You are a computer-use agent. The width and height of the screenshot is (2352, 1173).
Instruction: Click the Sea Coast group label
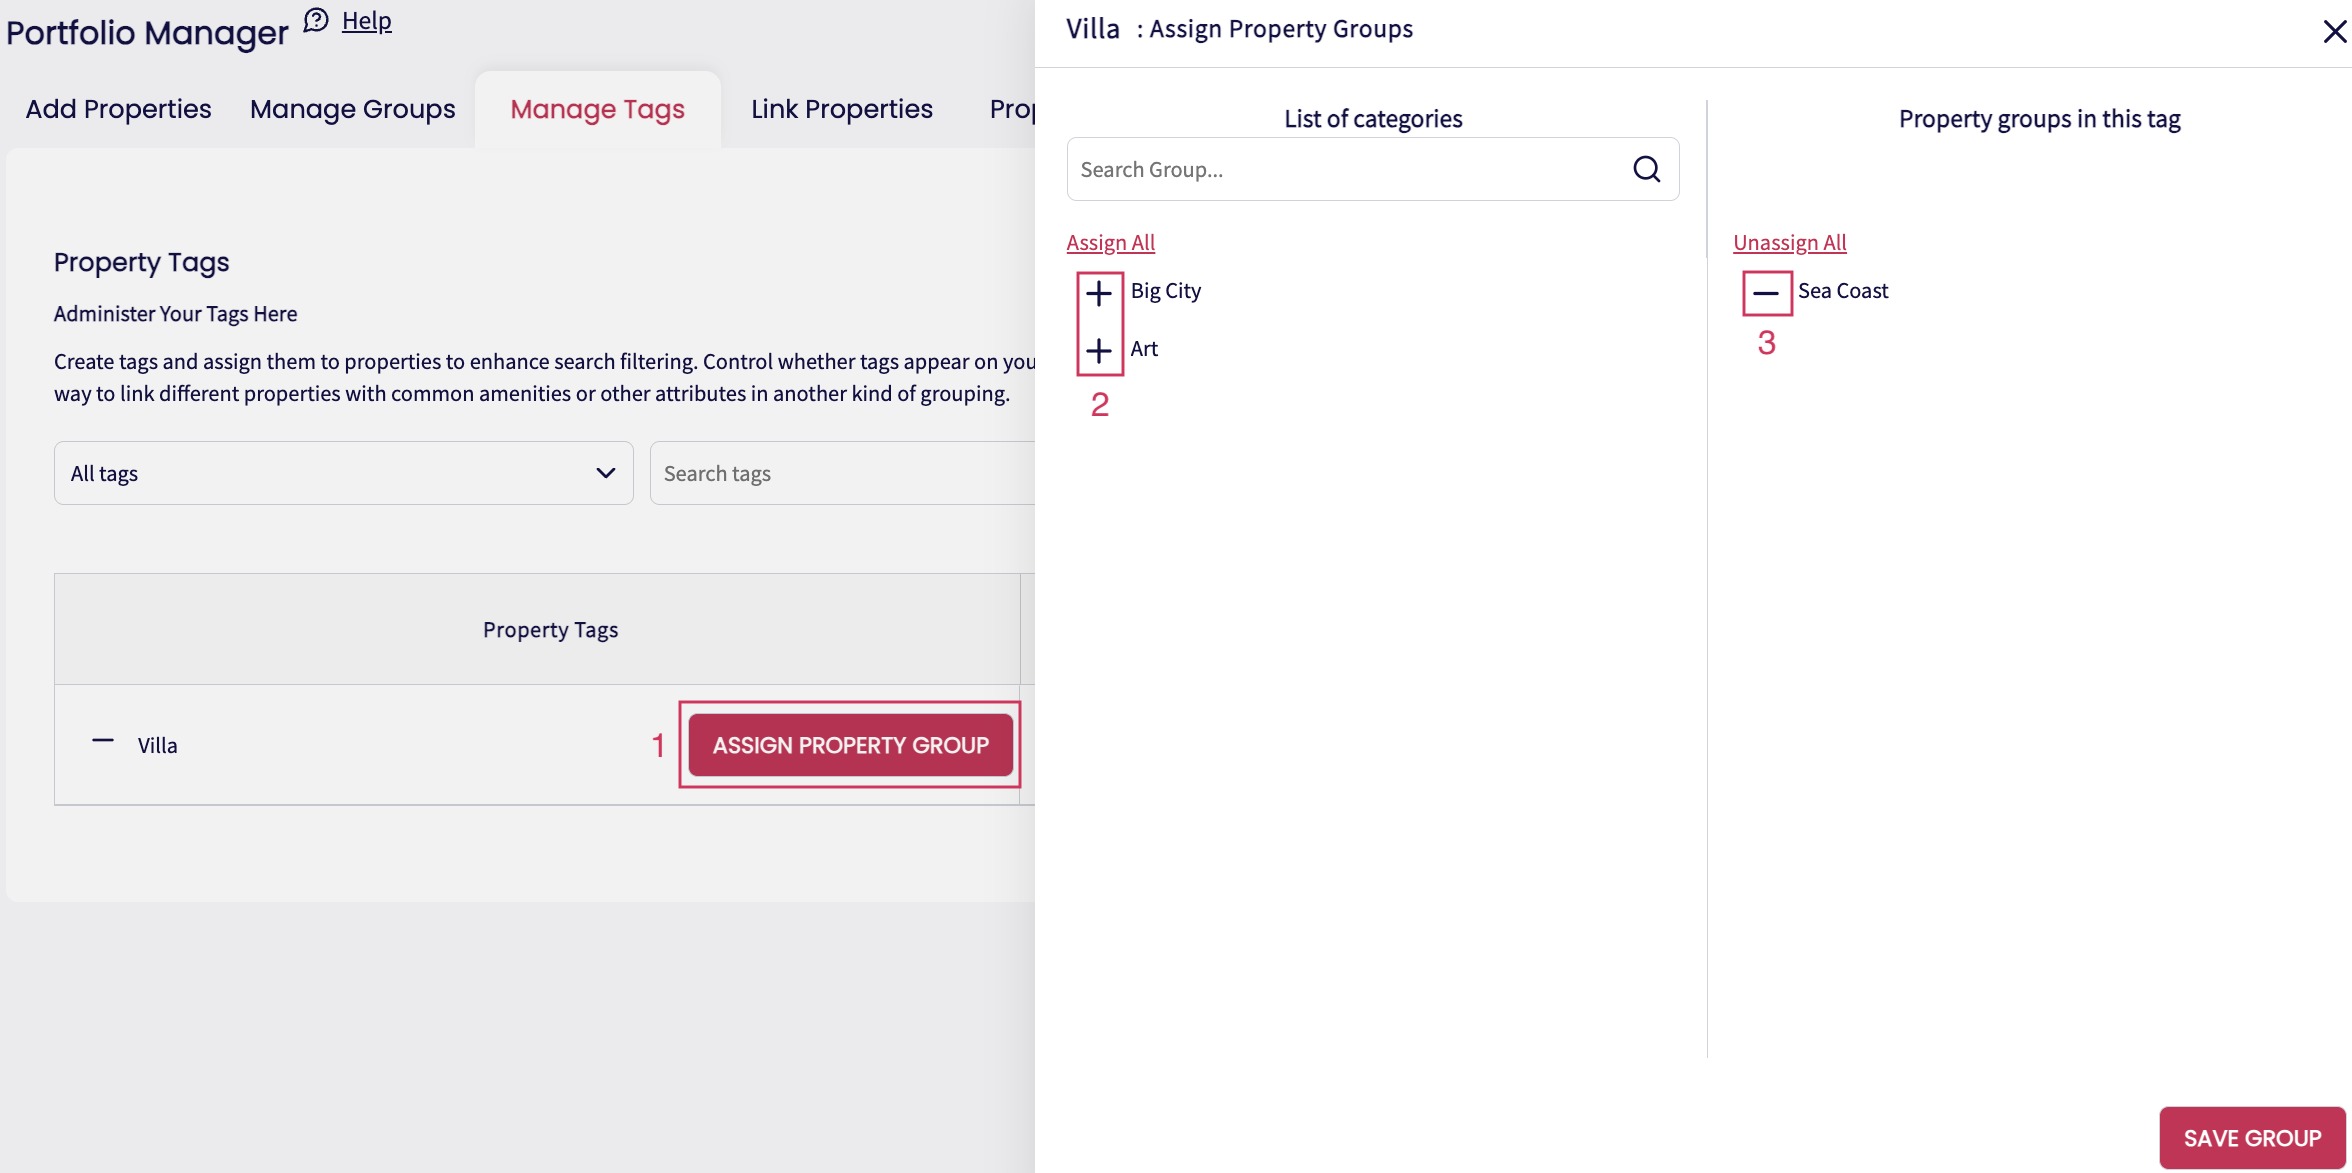point(1842,291)
